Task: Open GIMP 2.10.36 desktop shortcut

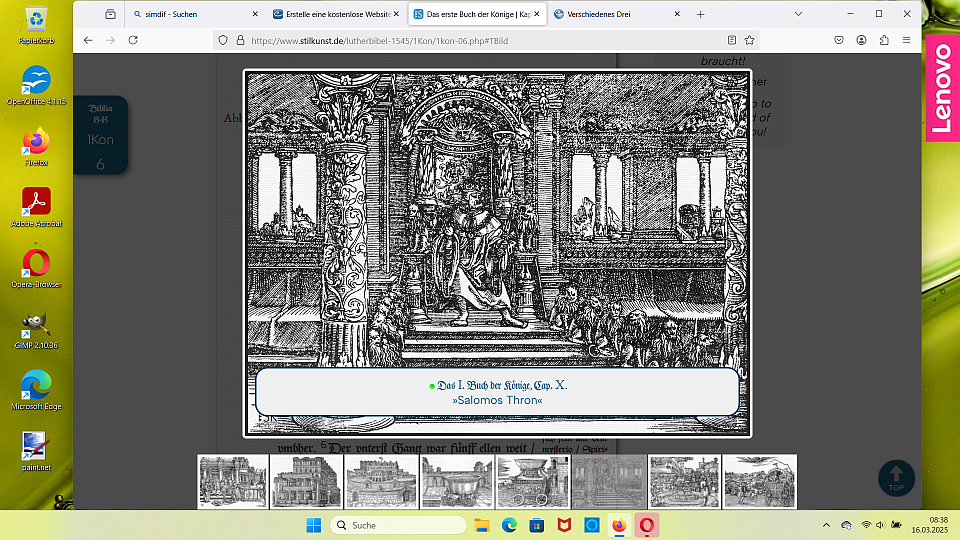Action: click(36, 330)
